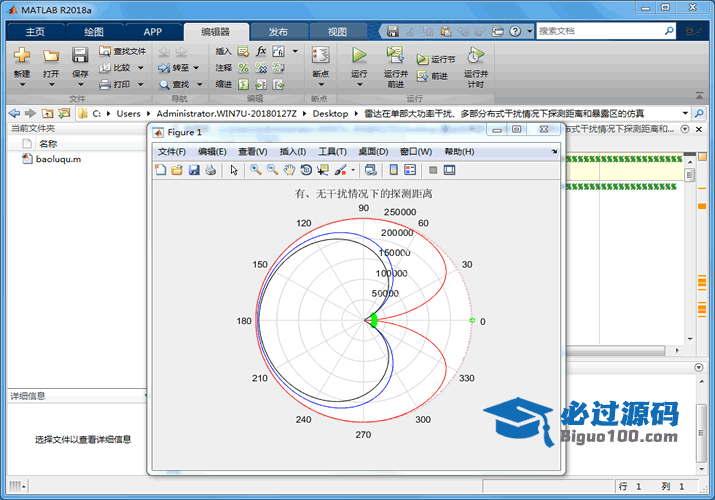The image size is (715, 500).
Task: Click the Print (打印) icon in the editor ribbon
Action: (x=105, y=84)
